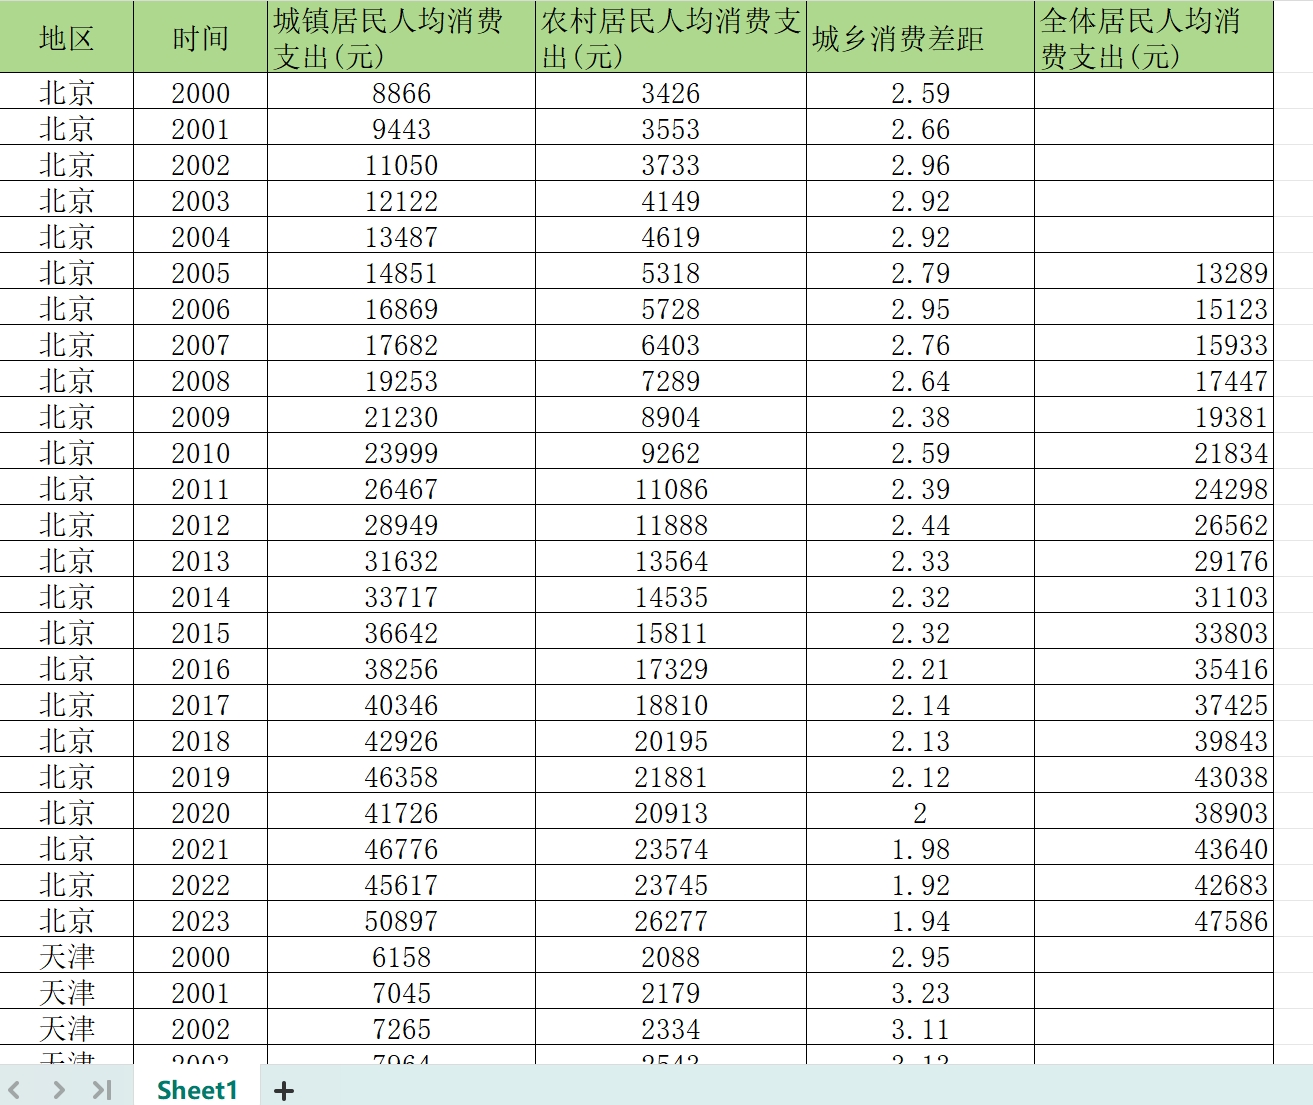The width and height of the screenshot is (1313, 1105).
Task: Go to previous sheet arrow
Action: click(x=15, y=1090)
